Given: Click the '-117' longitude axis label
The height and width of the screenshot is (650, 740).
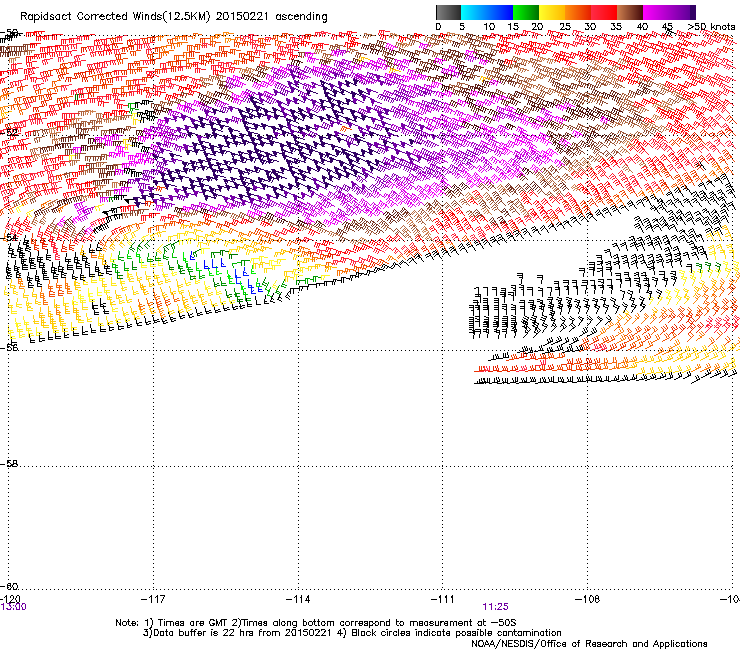Looking at the screenshot, I should point(153,599).
